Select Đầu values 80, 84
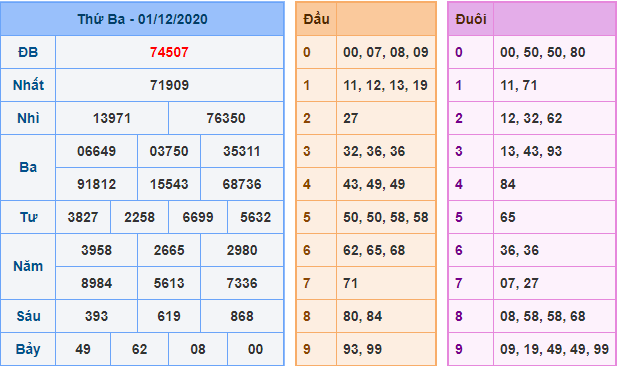 362,316
